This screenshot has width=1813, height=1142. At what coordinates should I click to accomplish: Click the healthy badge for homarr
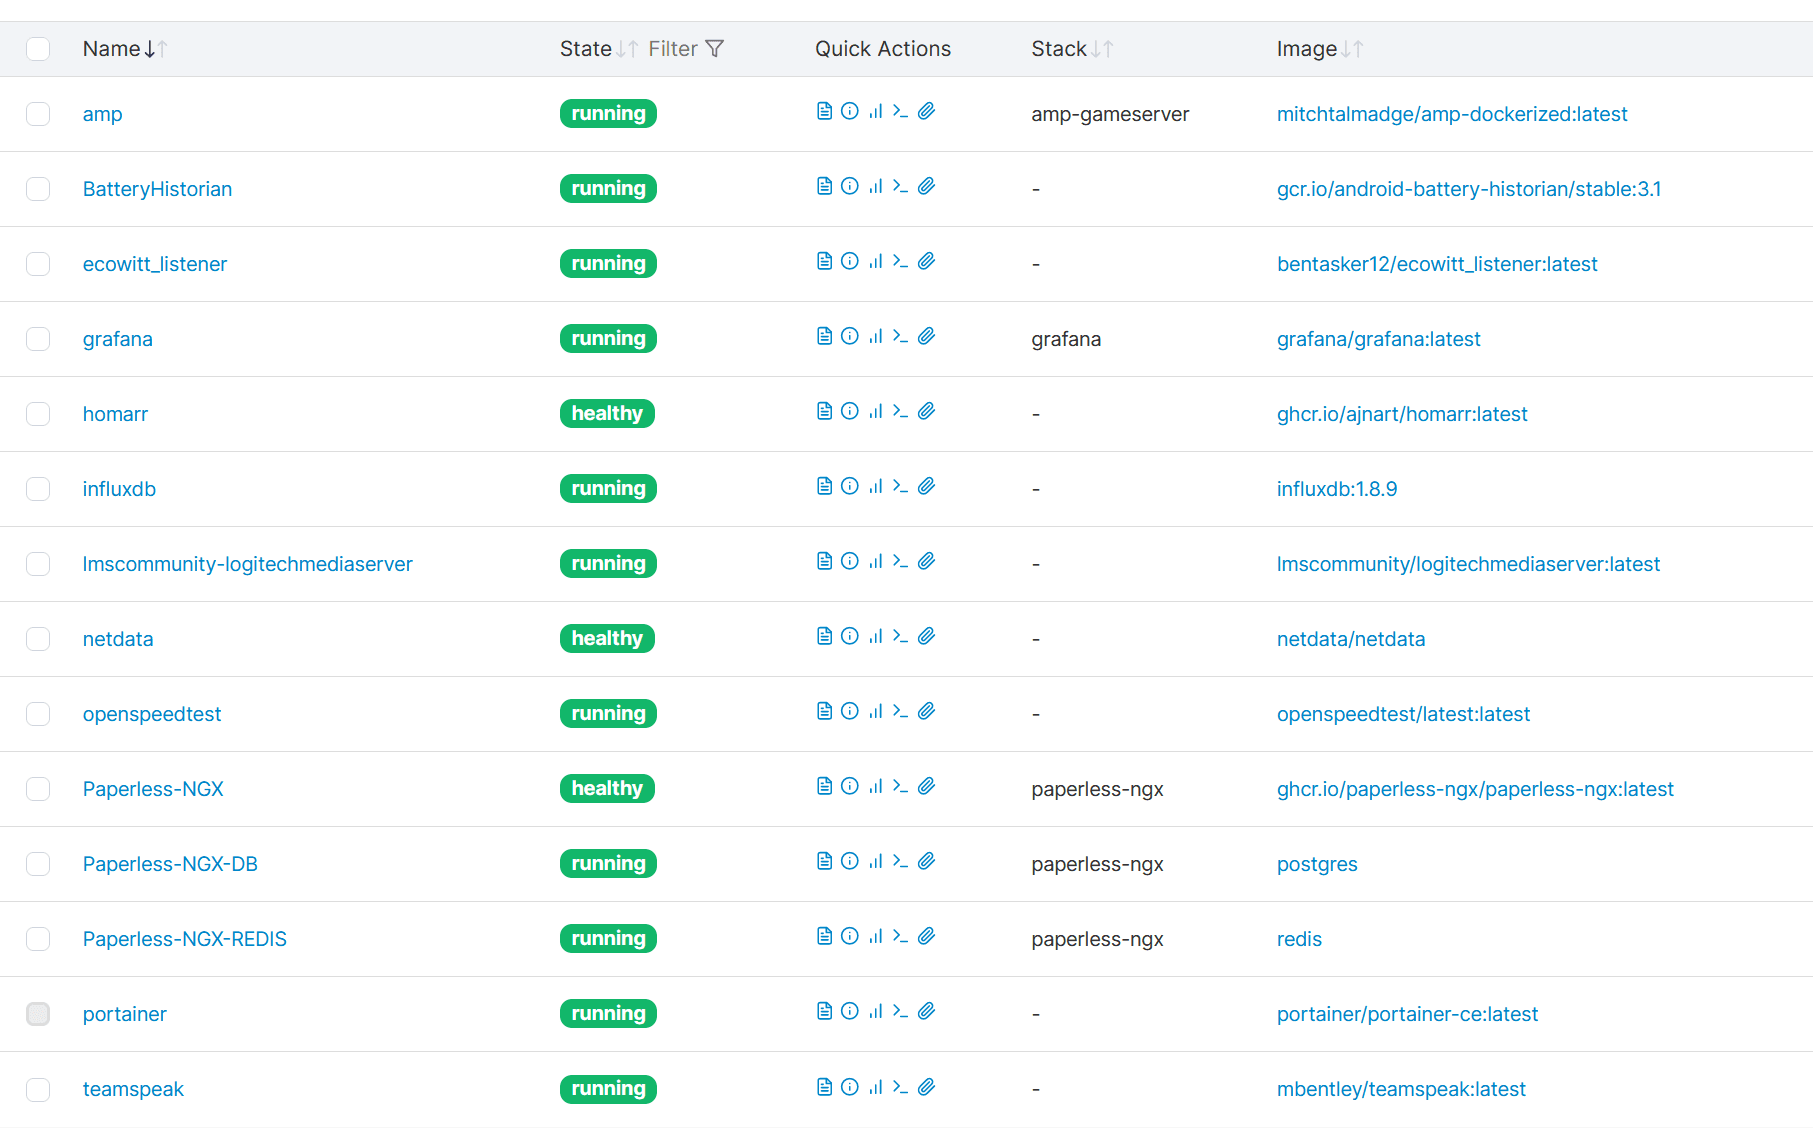(607, 414)
